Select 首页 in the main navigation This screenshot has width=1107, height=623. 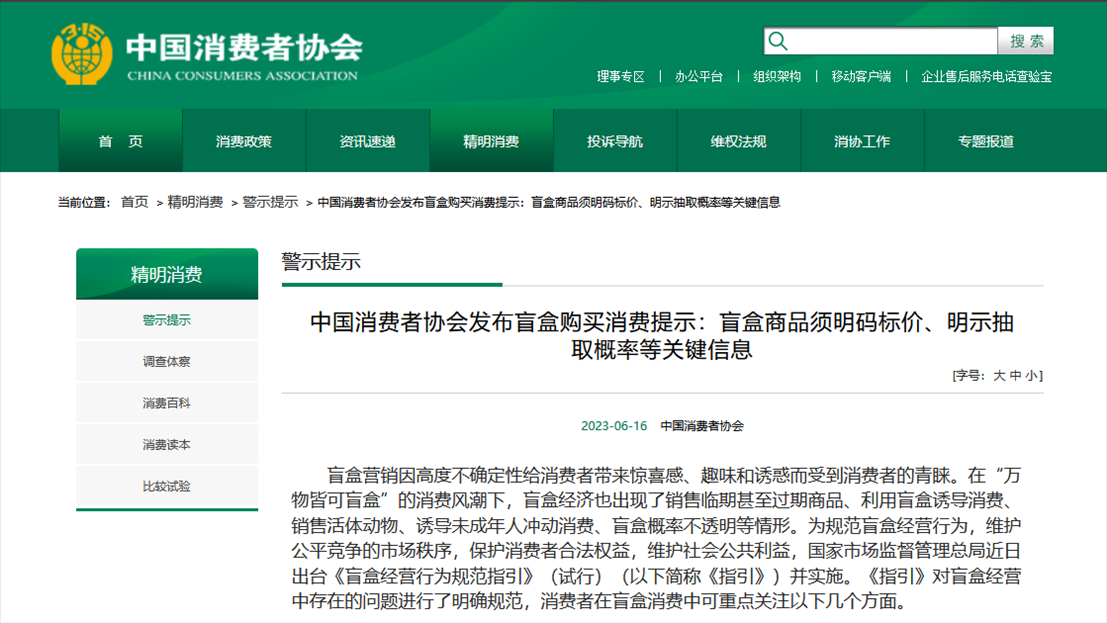[x=120, y=141]
